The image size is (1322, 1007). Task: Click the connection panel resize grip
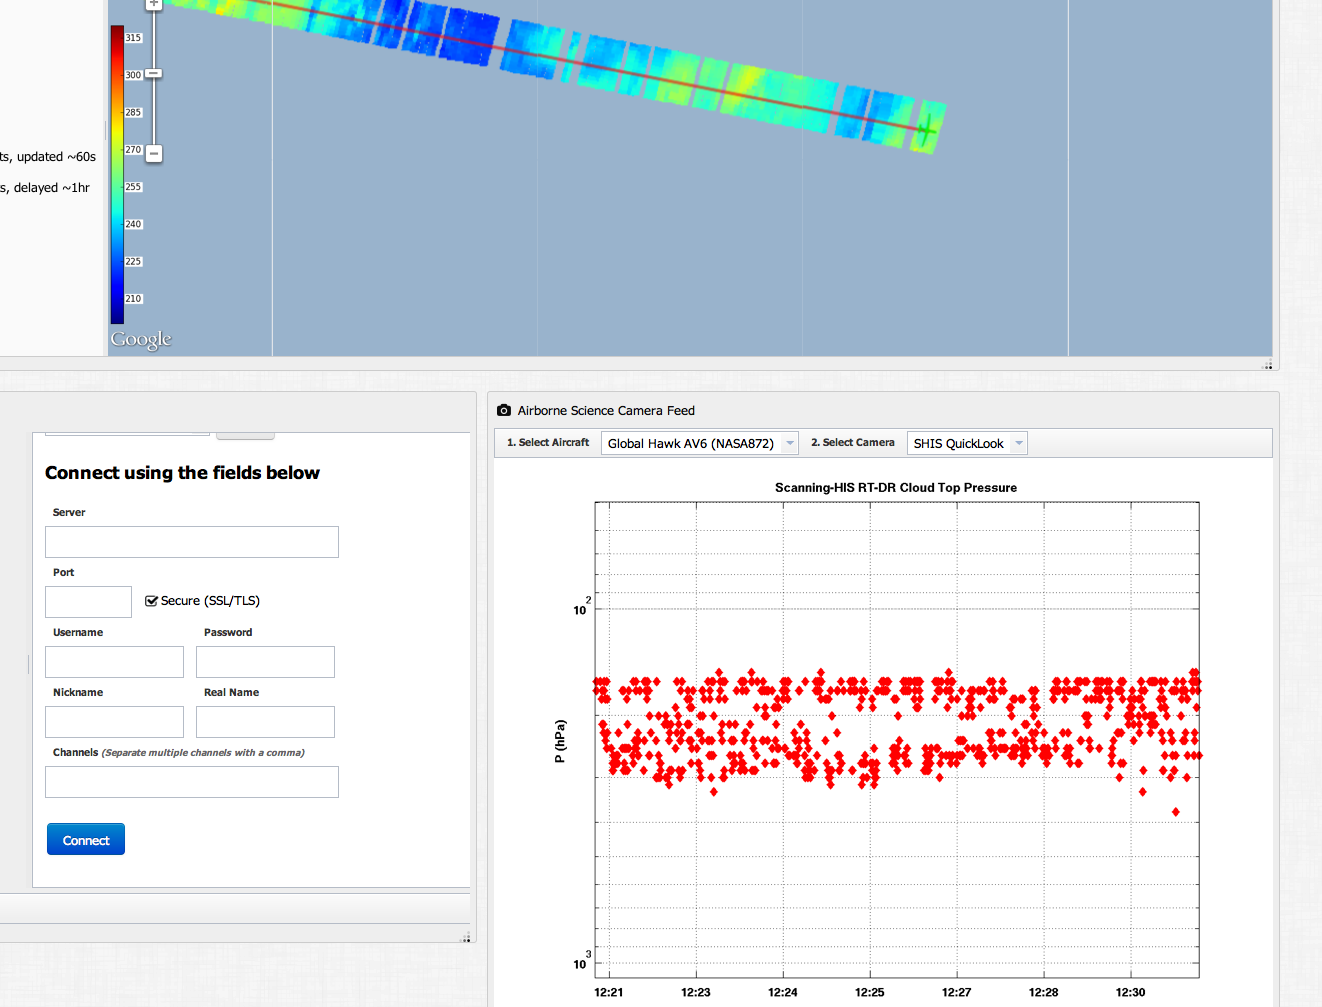[x=465, y=937]
